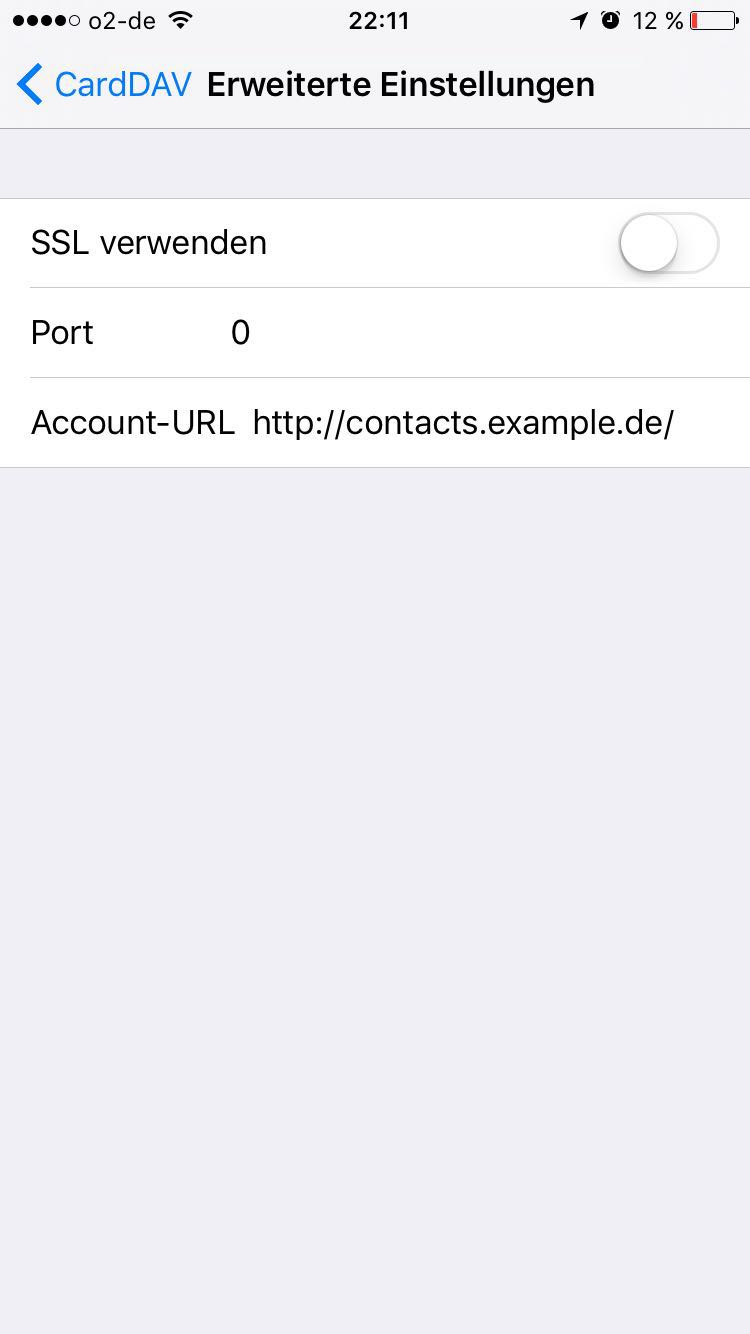Tap the Port label text
750x1334 pixels.
pyautogui.click(x=62, y=333)
